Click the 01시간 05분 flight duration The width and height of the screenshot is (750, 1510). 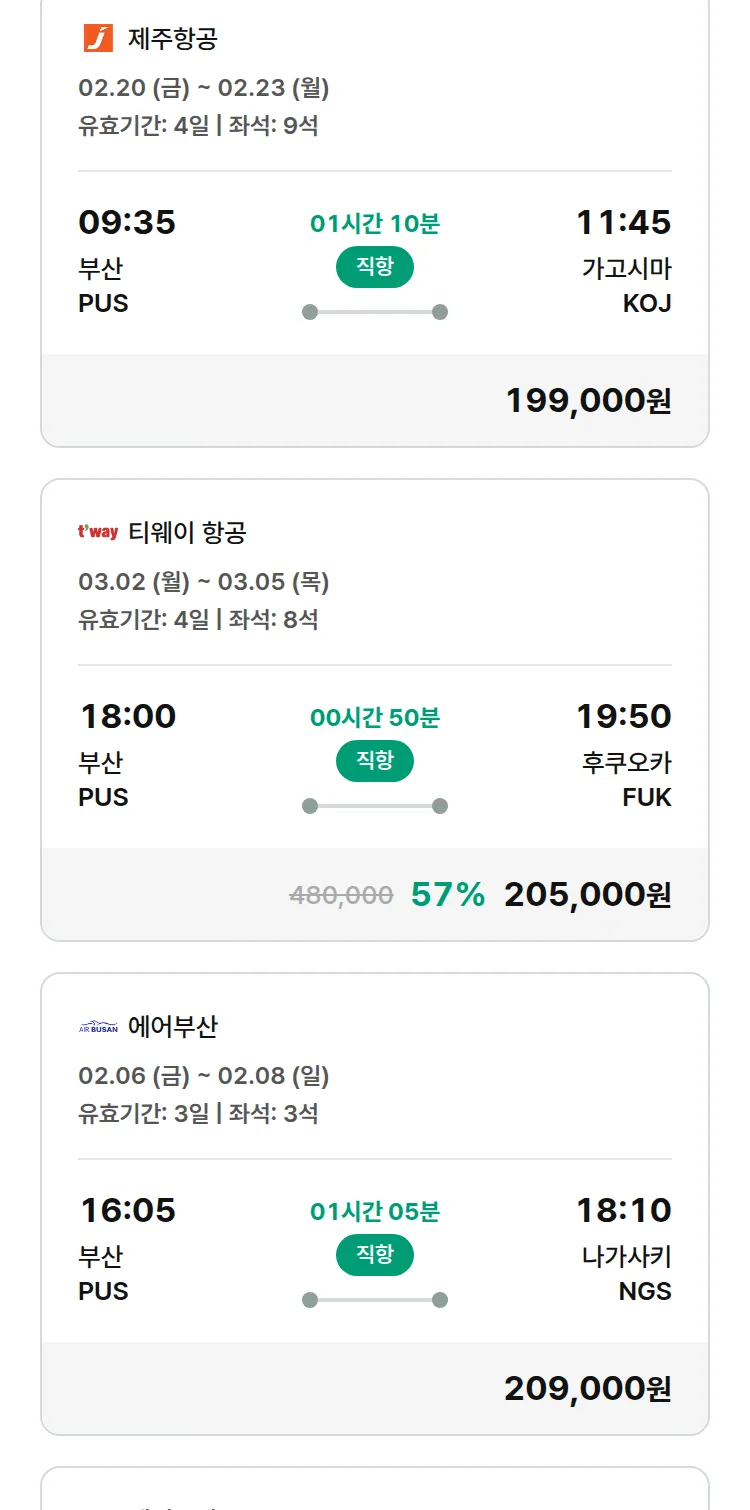point(375,1212)
